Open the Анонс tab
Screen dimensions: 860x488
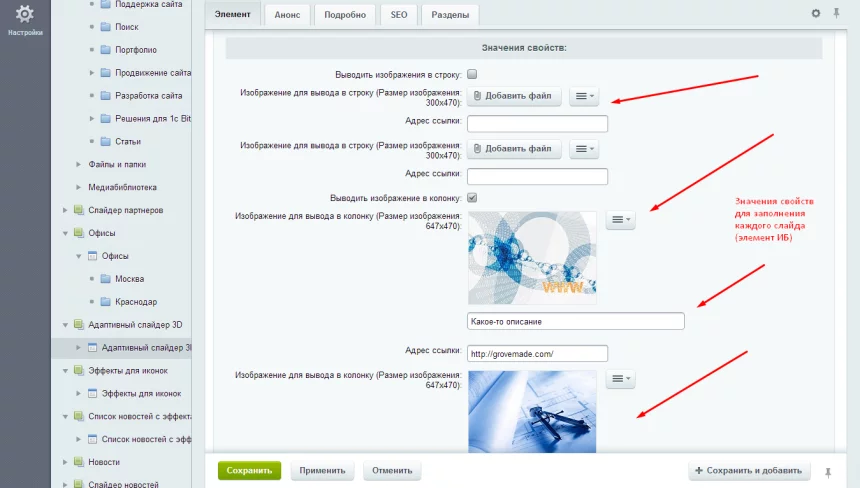[286, 15]
